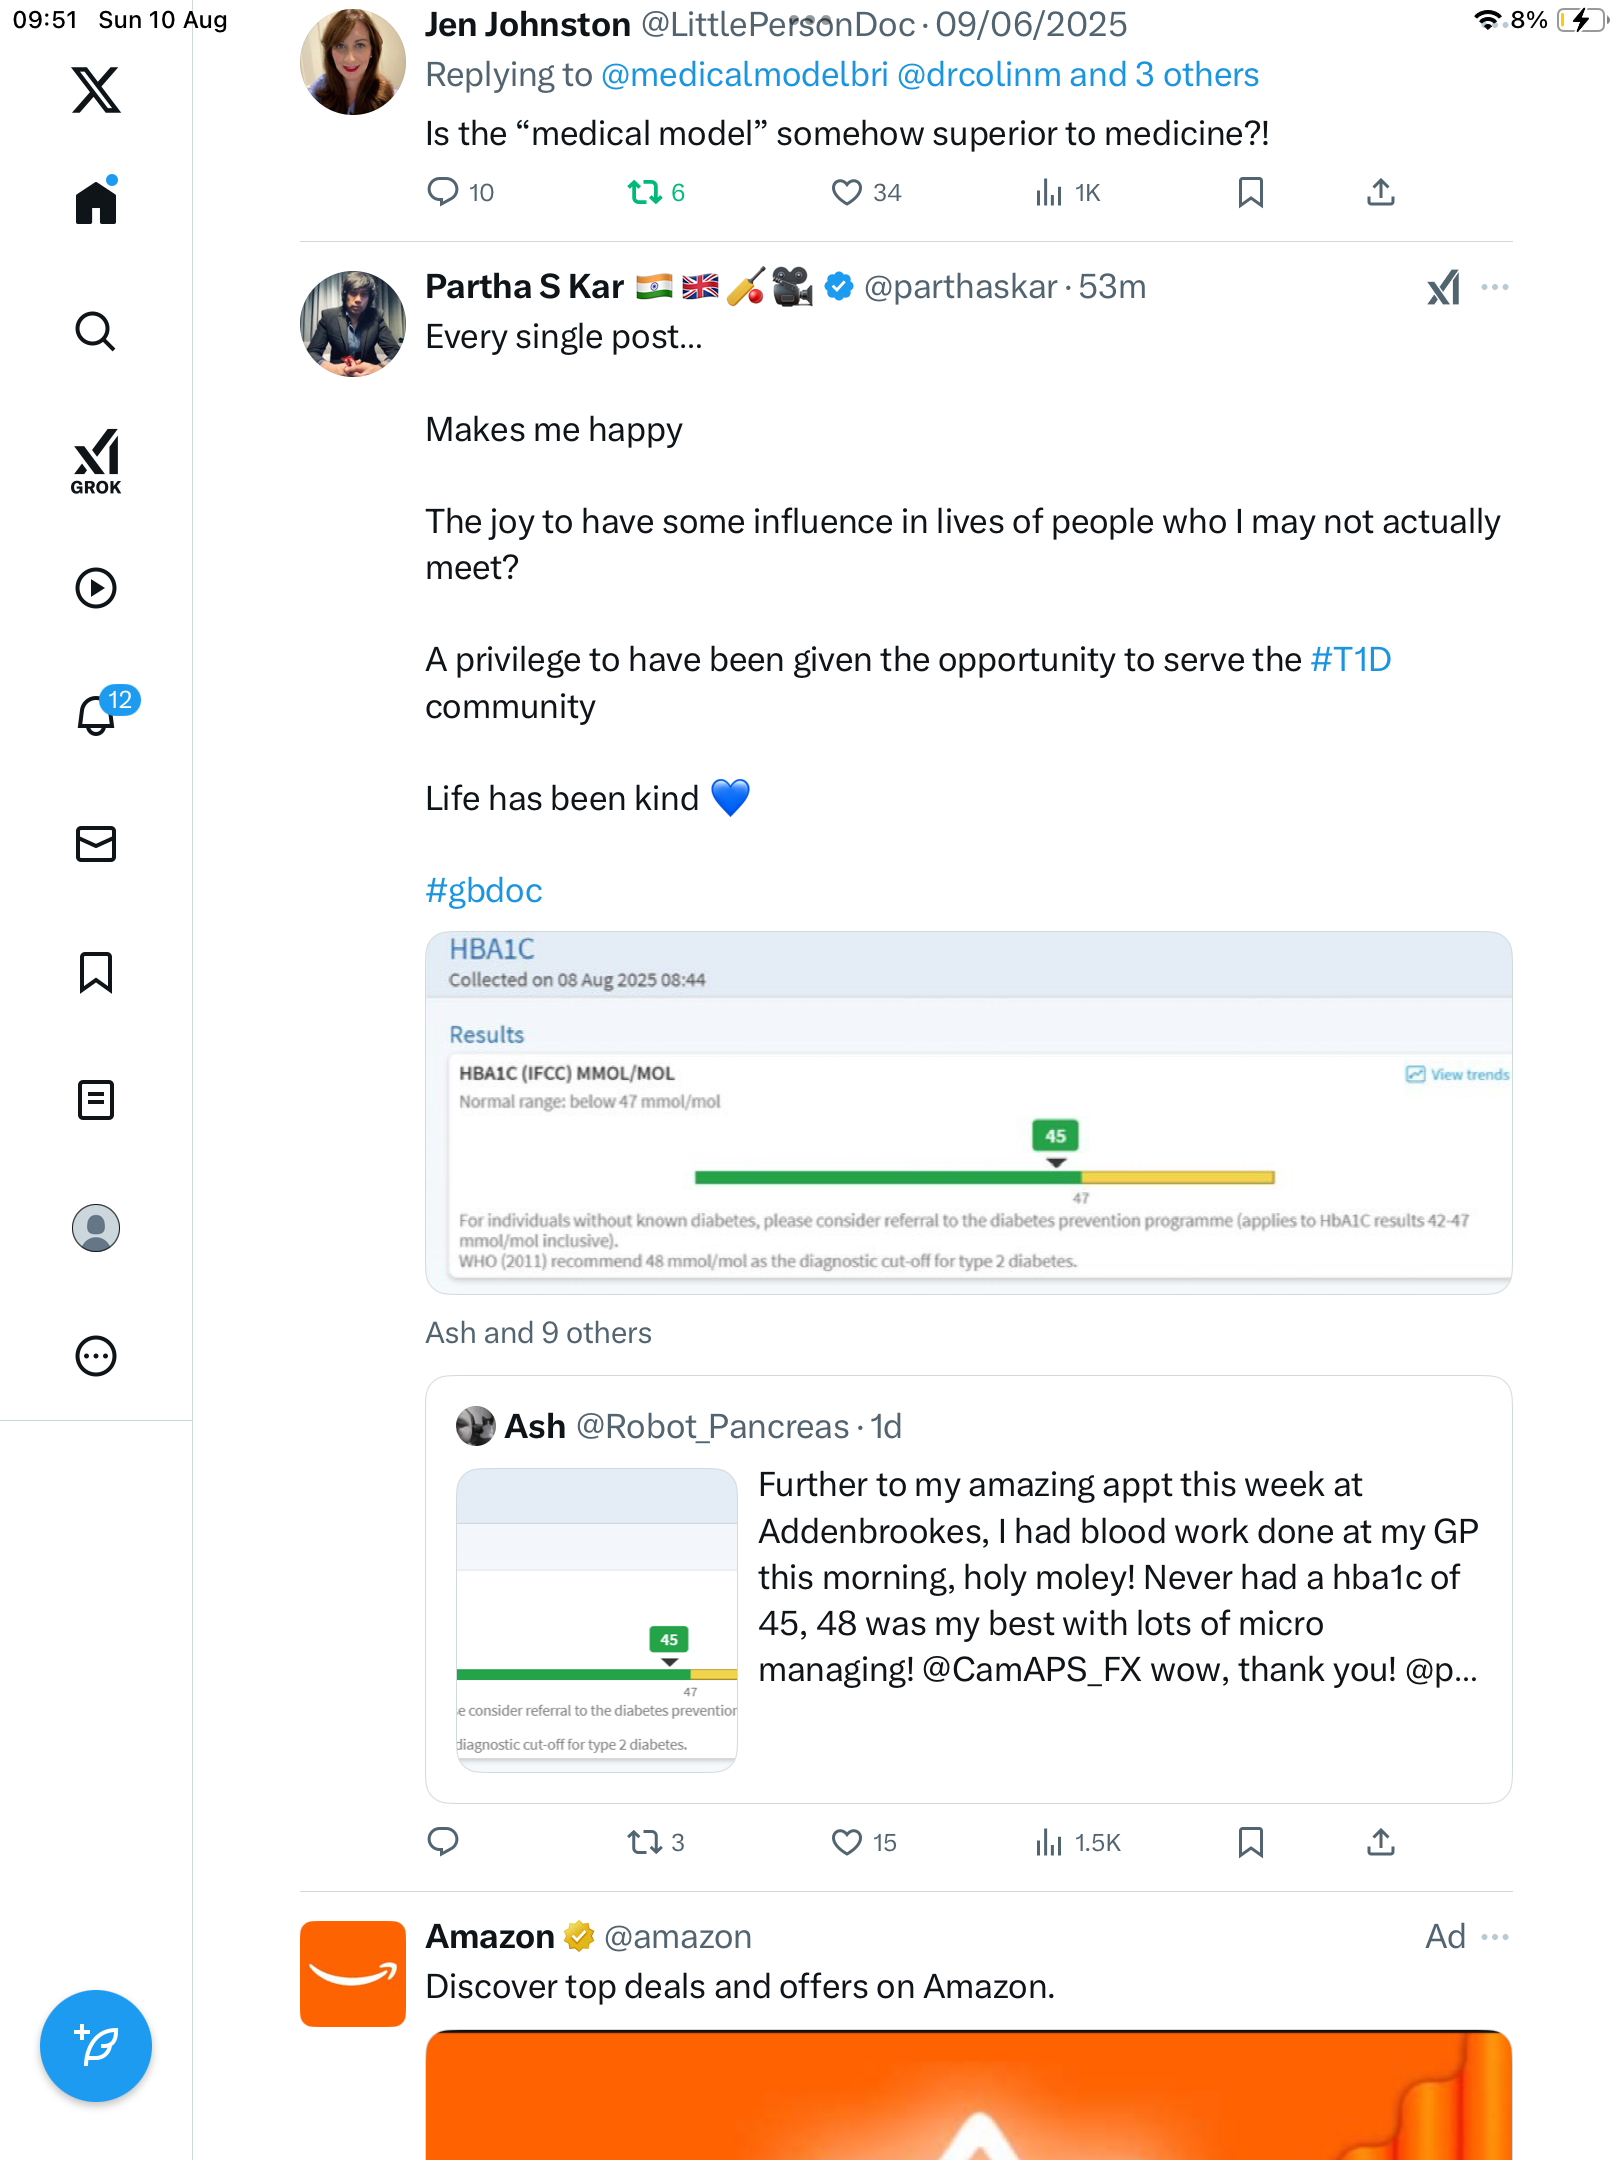Like Partha S Kar's post
This screenshot has height=2160, width=1620.
click(847, 1842)
